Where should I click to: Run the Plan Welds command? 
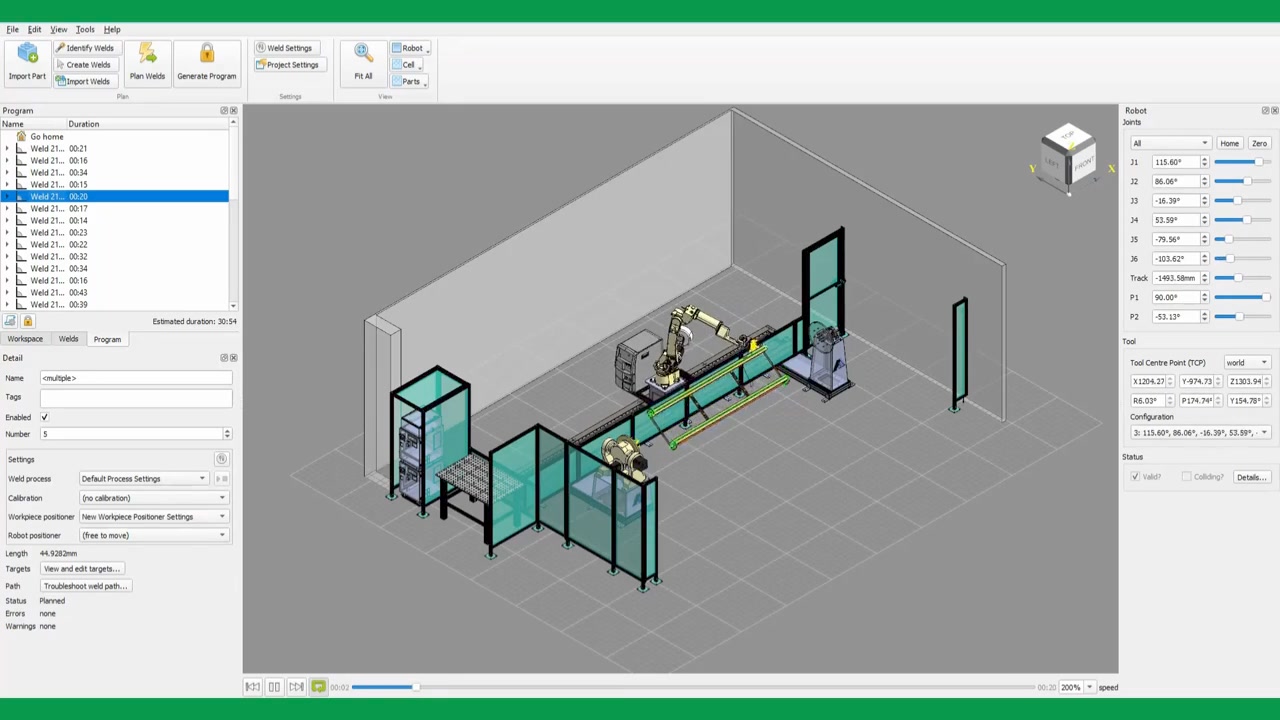pos(147,62)
